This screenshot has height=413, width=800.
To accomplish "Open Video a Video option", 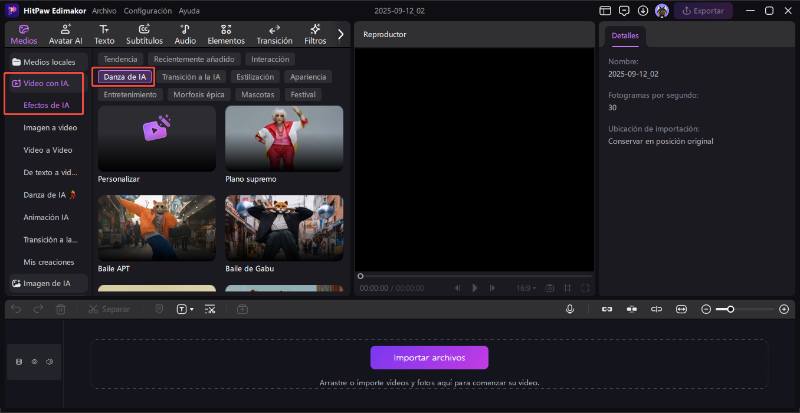I will (x=47, y=150).
